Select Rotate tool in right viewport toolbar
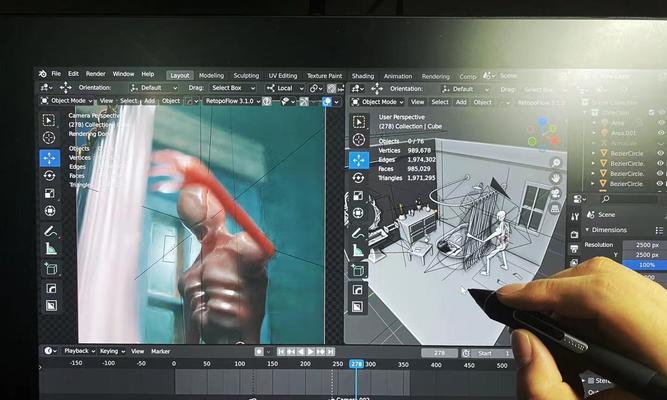The image size is (667, 400). click(x=358, y=178)
